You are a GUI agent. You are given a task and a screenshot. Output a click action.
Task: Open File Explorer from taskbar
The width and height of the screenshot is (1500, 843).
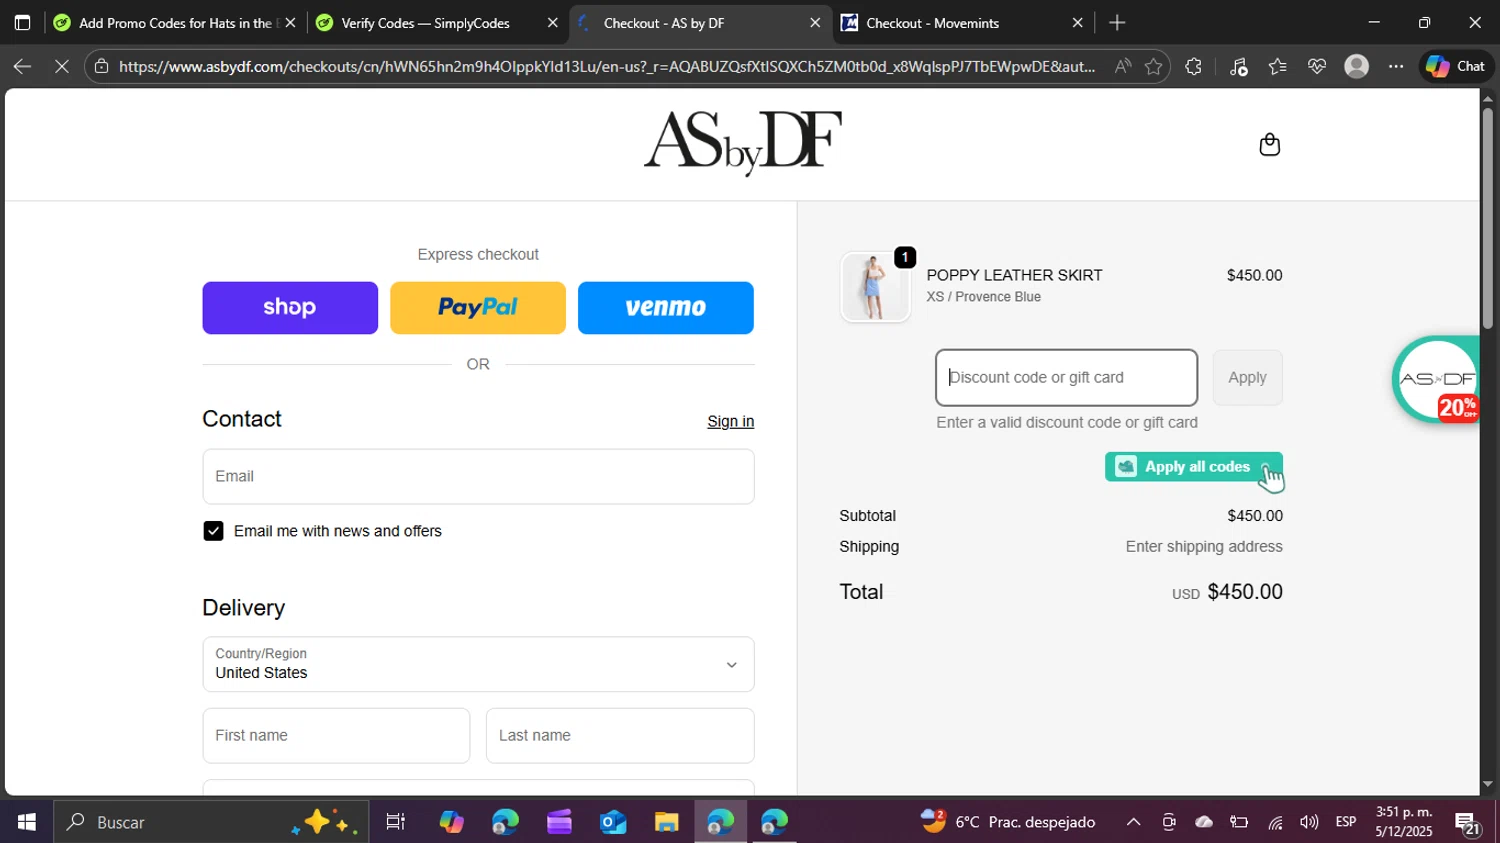(667, 822)
